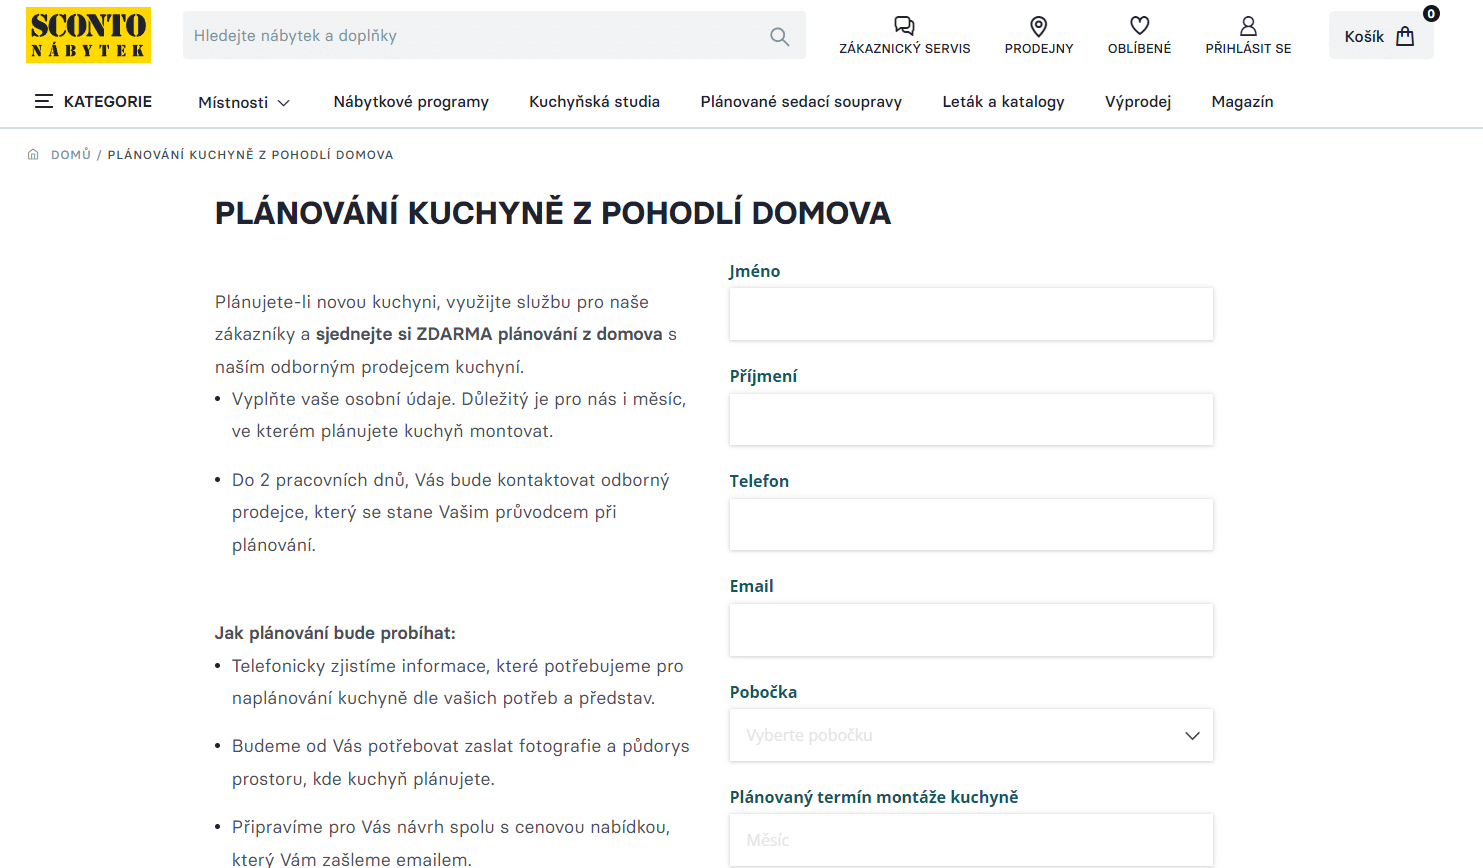Open Plánované sedací soupravy
1483x868 pixels.
click(x=801, y=102)
